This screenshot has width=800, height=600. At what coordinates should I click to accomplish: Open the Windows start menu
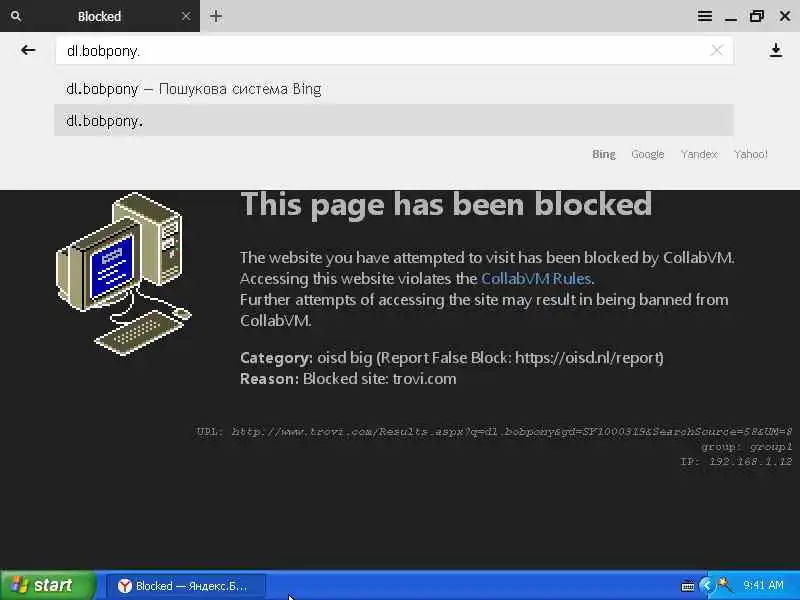click(x=47, y=585)
